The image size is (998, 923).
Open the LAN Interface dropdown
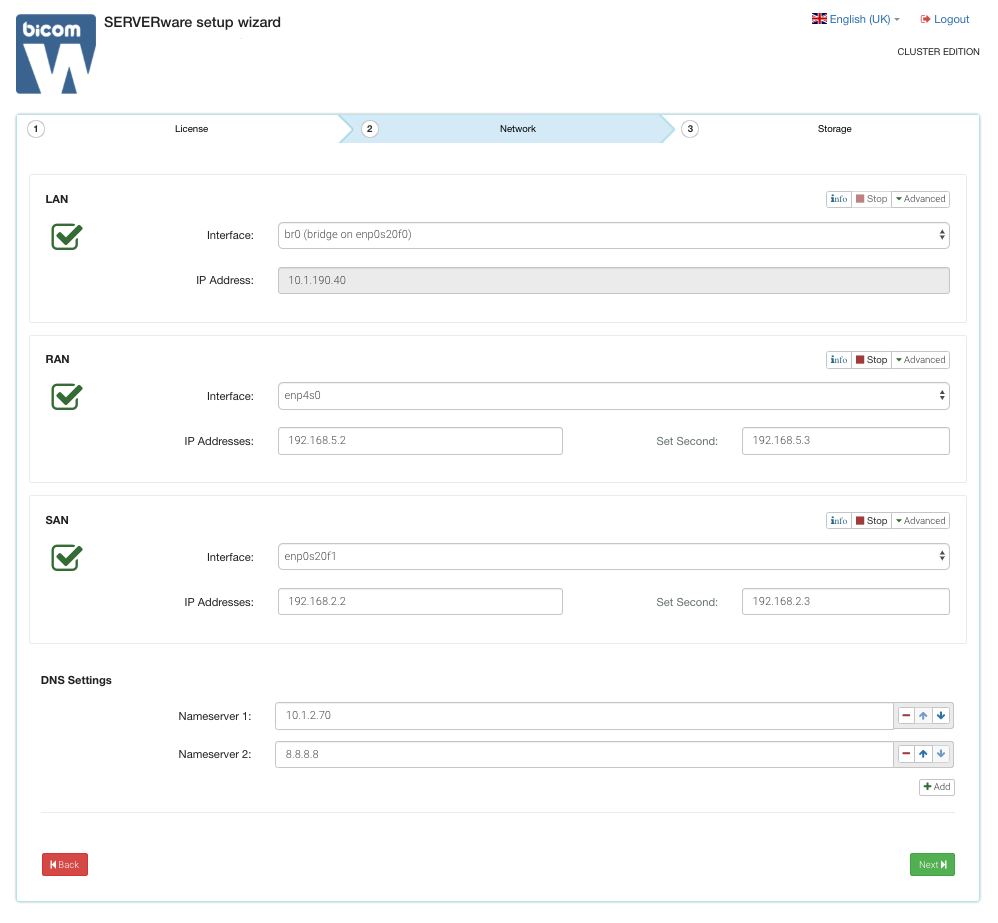point(614,235)
